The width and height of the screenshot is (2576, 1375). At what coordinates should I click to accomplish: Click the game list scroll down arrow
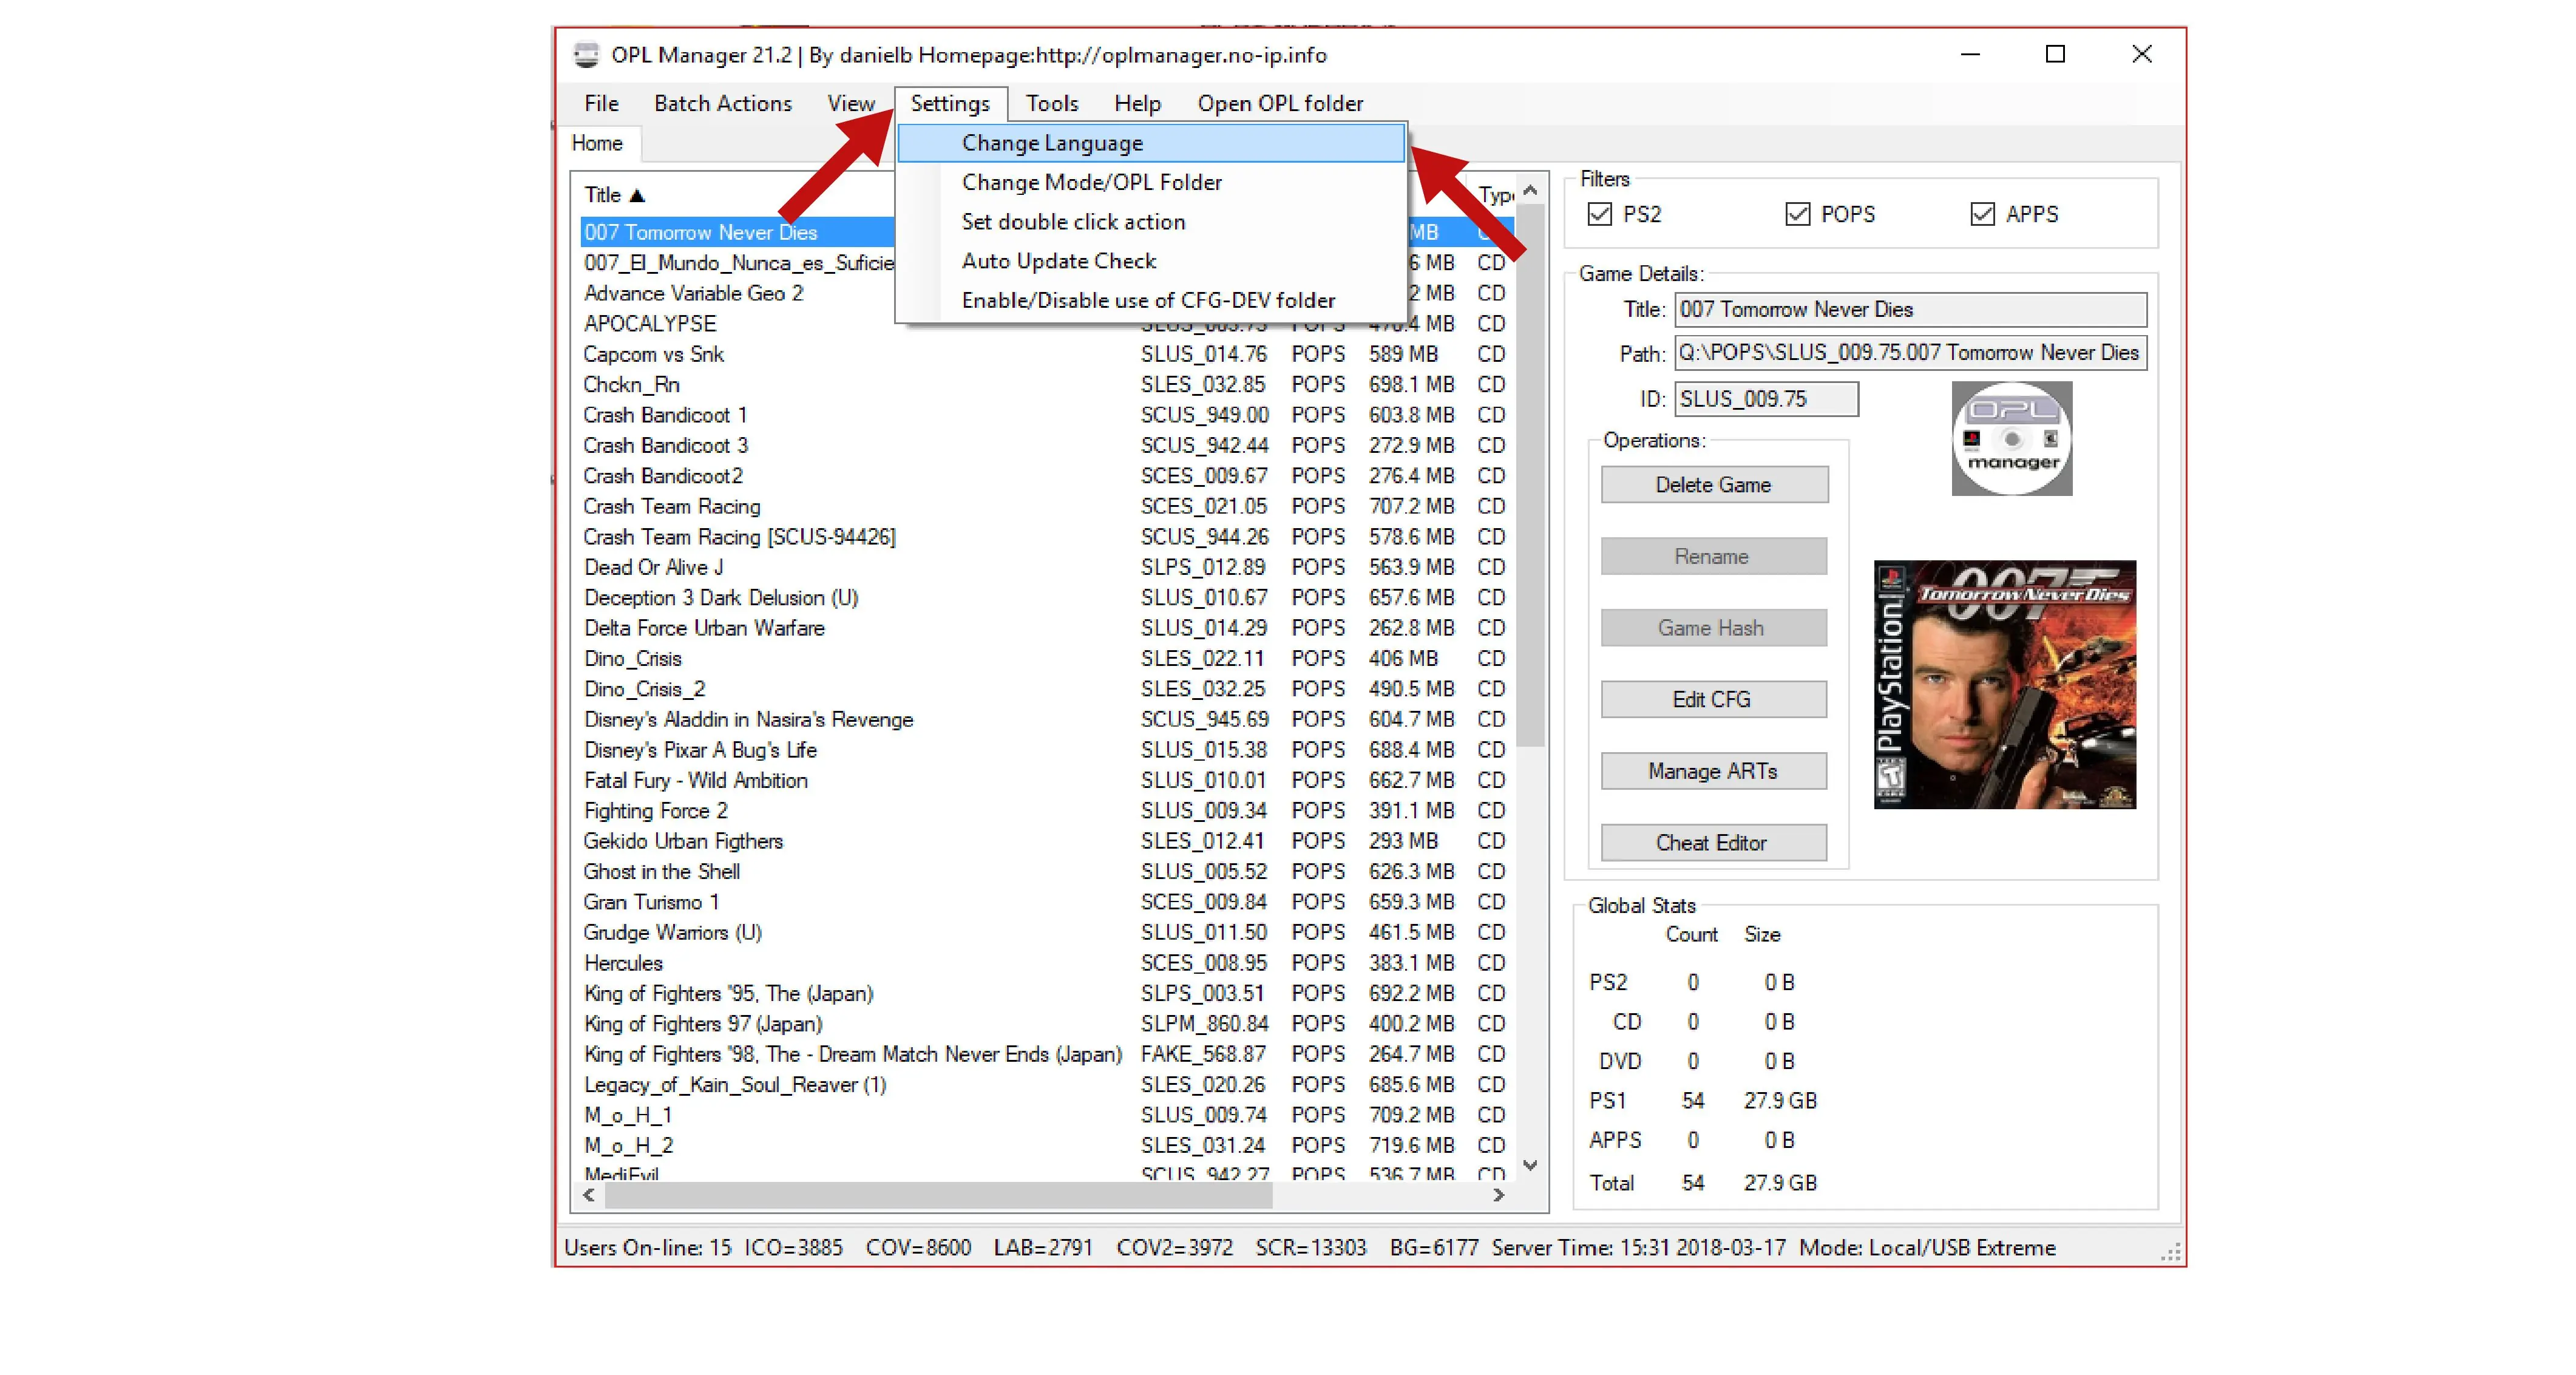pyautogui.click(x=1530, y=1165)
